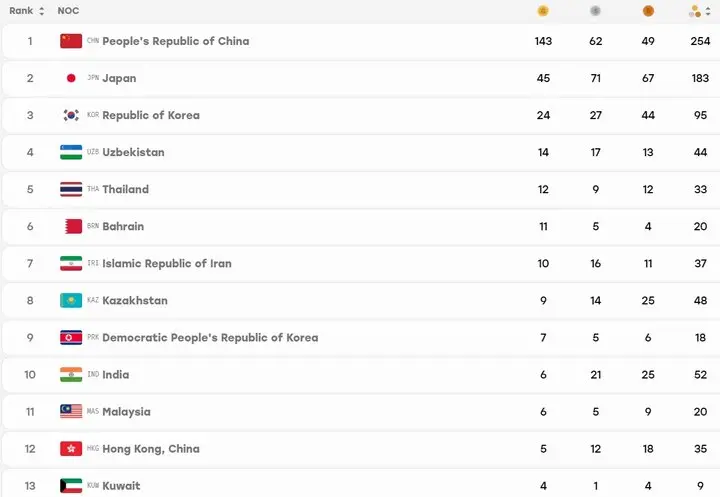The width and height of the screenshot is (720, 497).
Task: Click the gold medal column icon
Action: tap(543, 11)
